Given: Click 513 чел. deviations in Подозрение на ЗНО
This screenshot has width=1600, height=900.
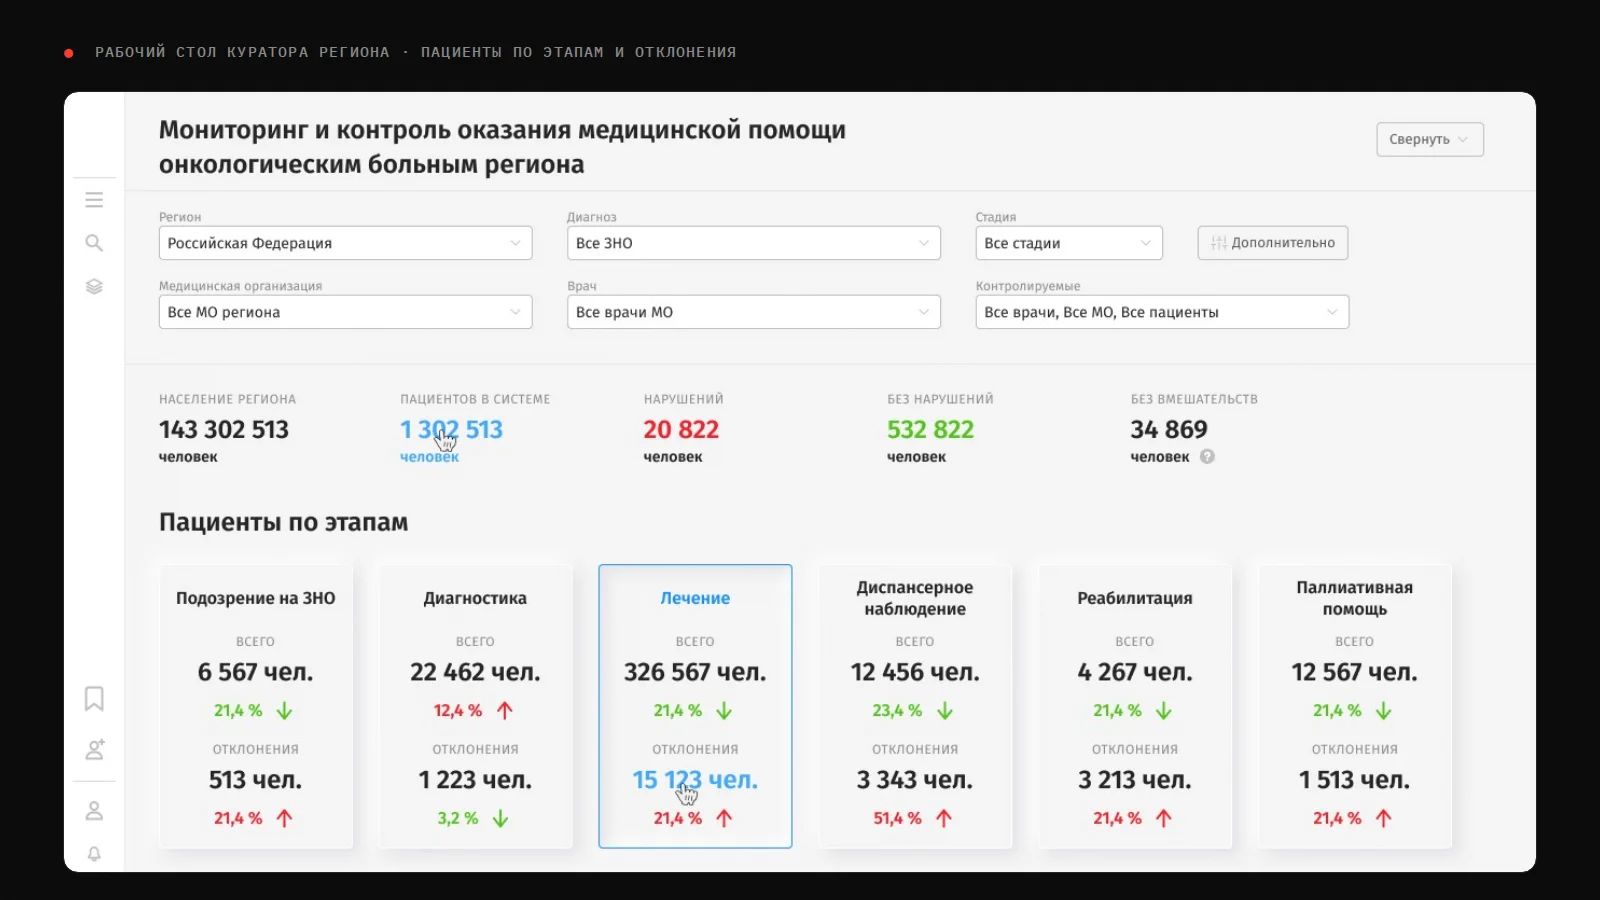Looking at the screenshot, I should click(256, 780).
